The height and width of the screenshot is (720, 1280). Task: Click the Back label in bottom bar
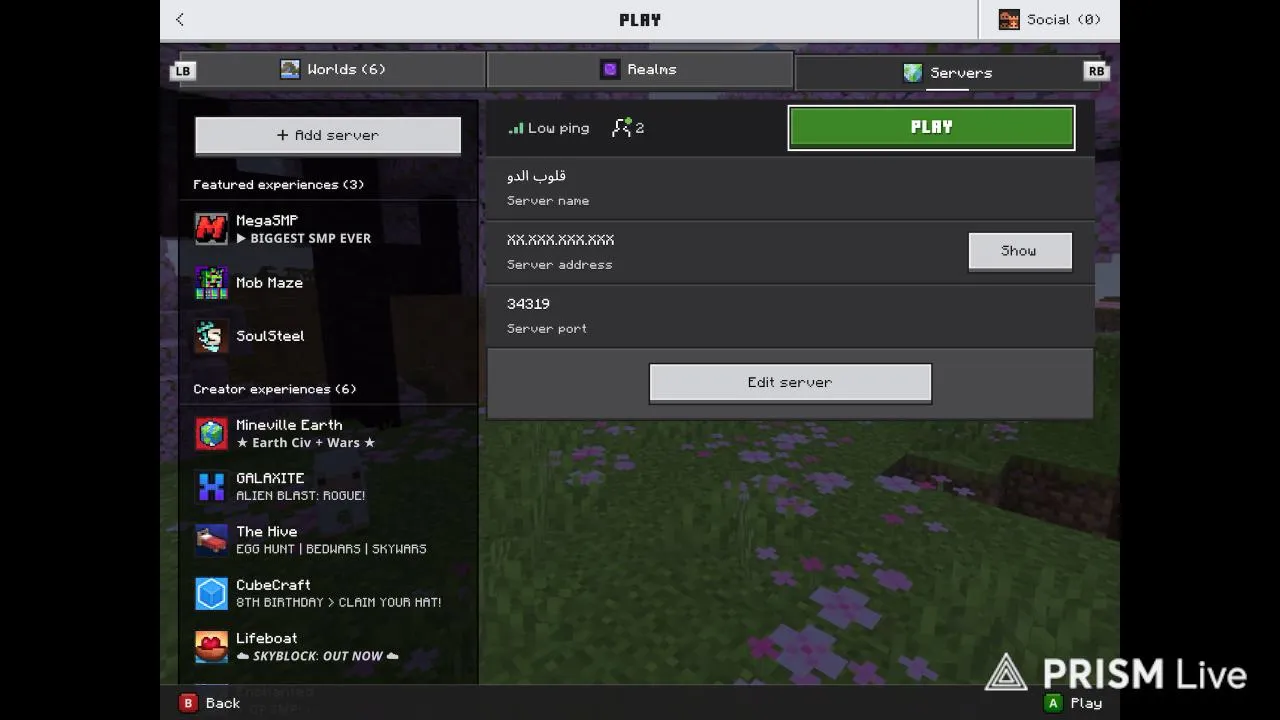coord(222,703)
